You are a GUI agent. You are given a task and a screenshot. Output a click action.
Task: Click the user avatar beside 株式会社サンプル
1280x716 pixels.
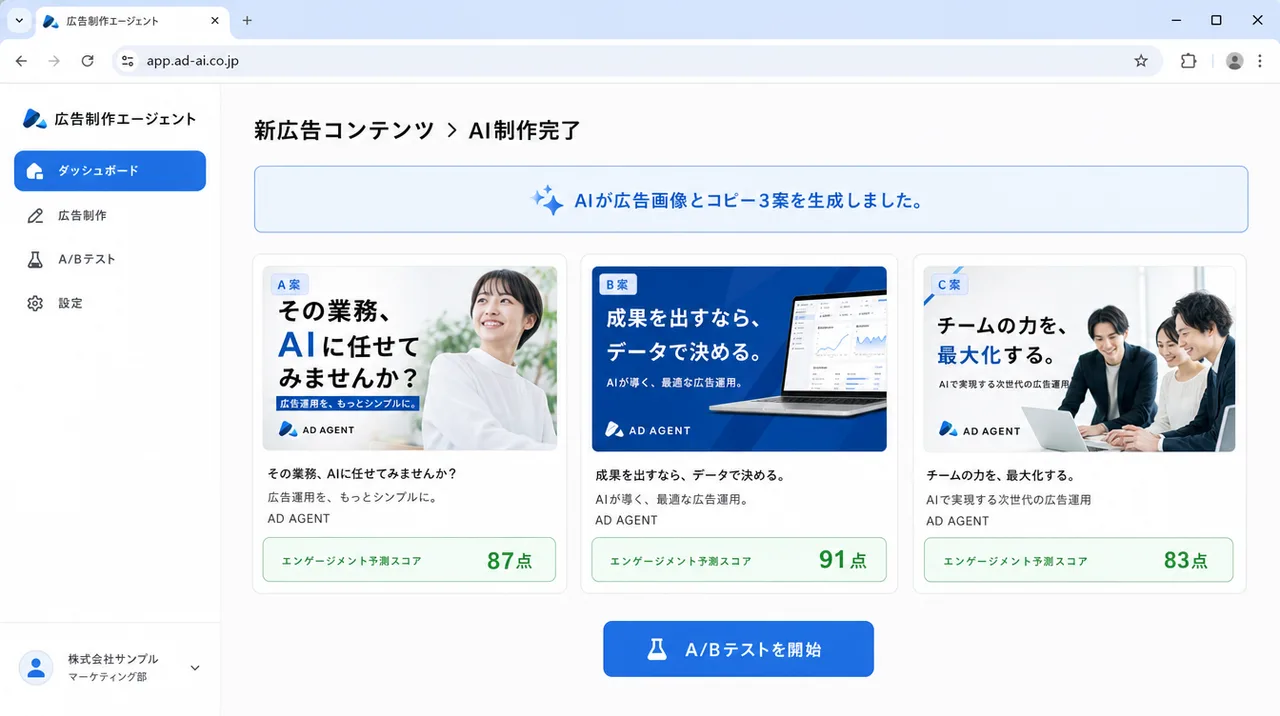point(36,668)
